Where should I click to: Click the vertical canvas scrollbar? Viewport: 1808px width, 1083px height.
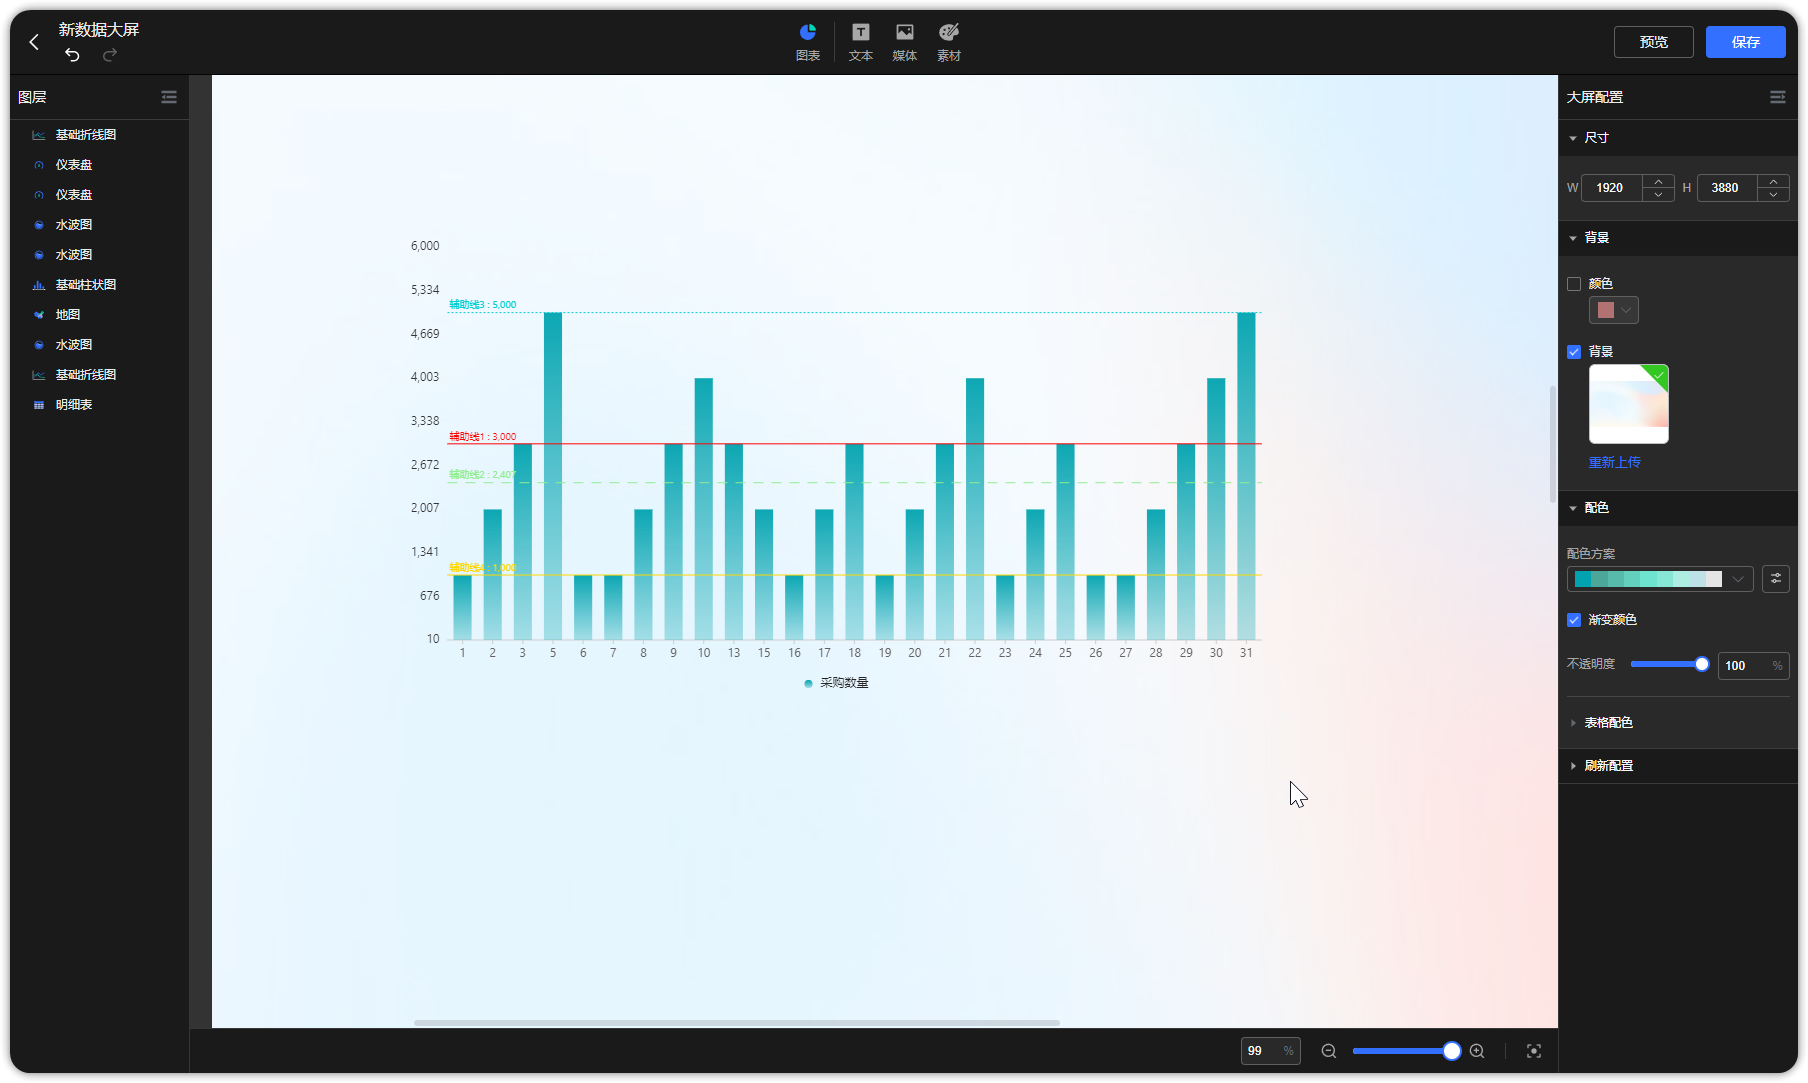click(1552, 443)
